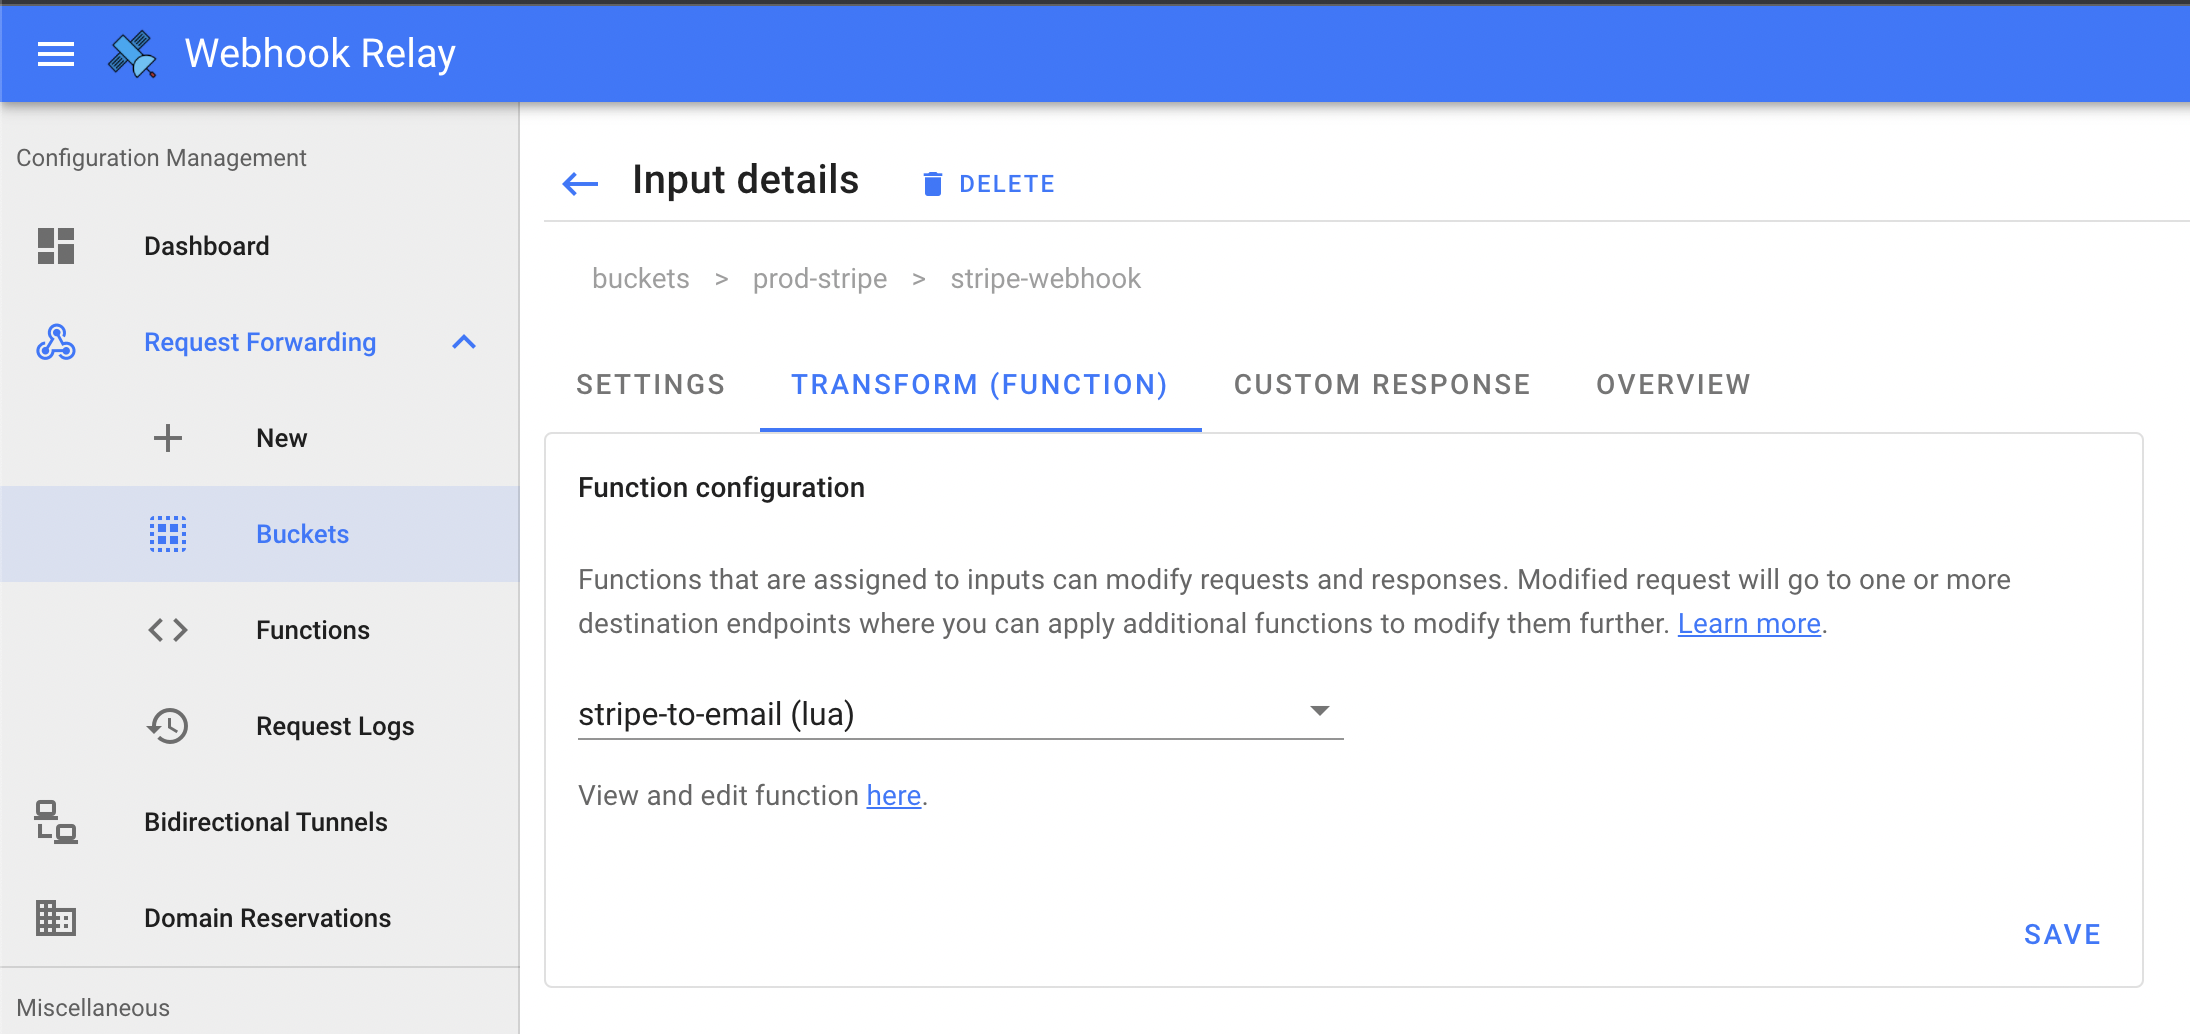
Task: Collapse the Request Forwarding section
Action: pos(463,342)
